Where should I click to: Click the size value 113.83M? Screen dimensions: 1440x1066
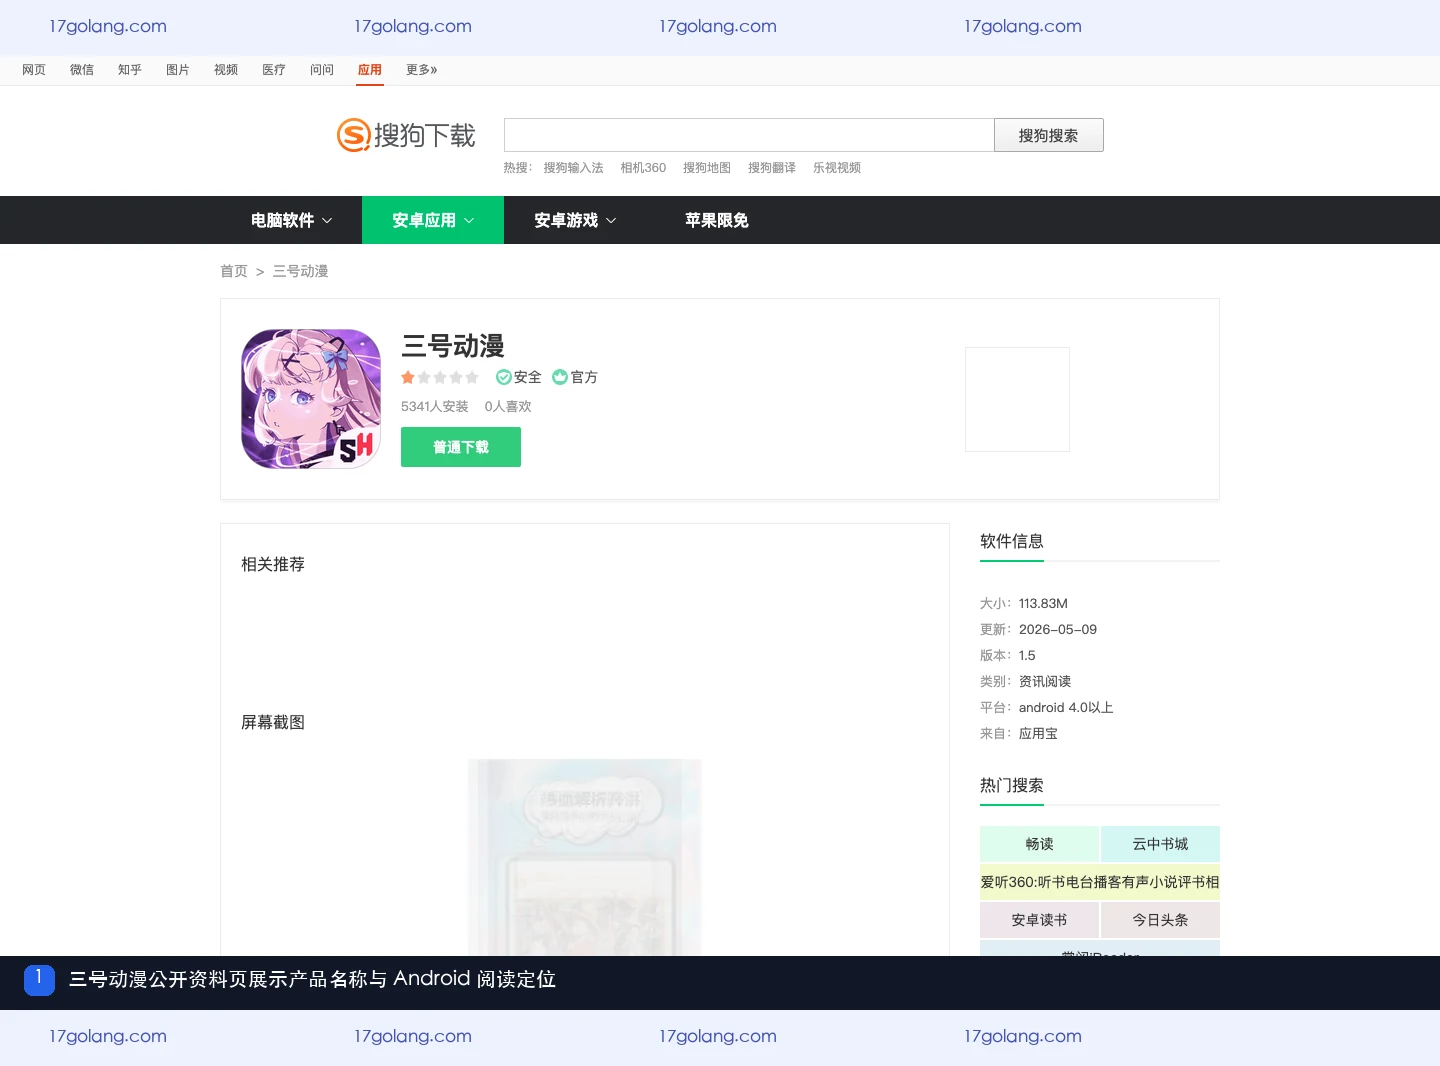1043,603
